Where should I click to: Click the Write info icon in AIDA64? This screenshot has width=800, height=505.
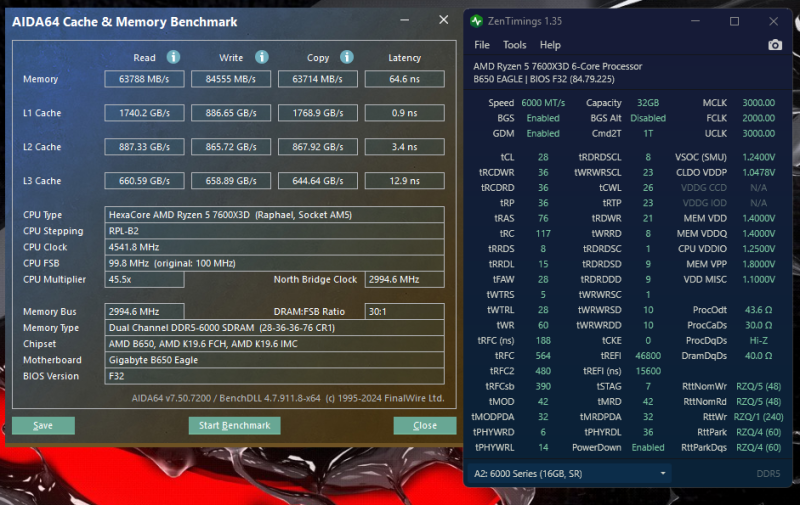[x=262, y=57]
